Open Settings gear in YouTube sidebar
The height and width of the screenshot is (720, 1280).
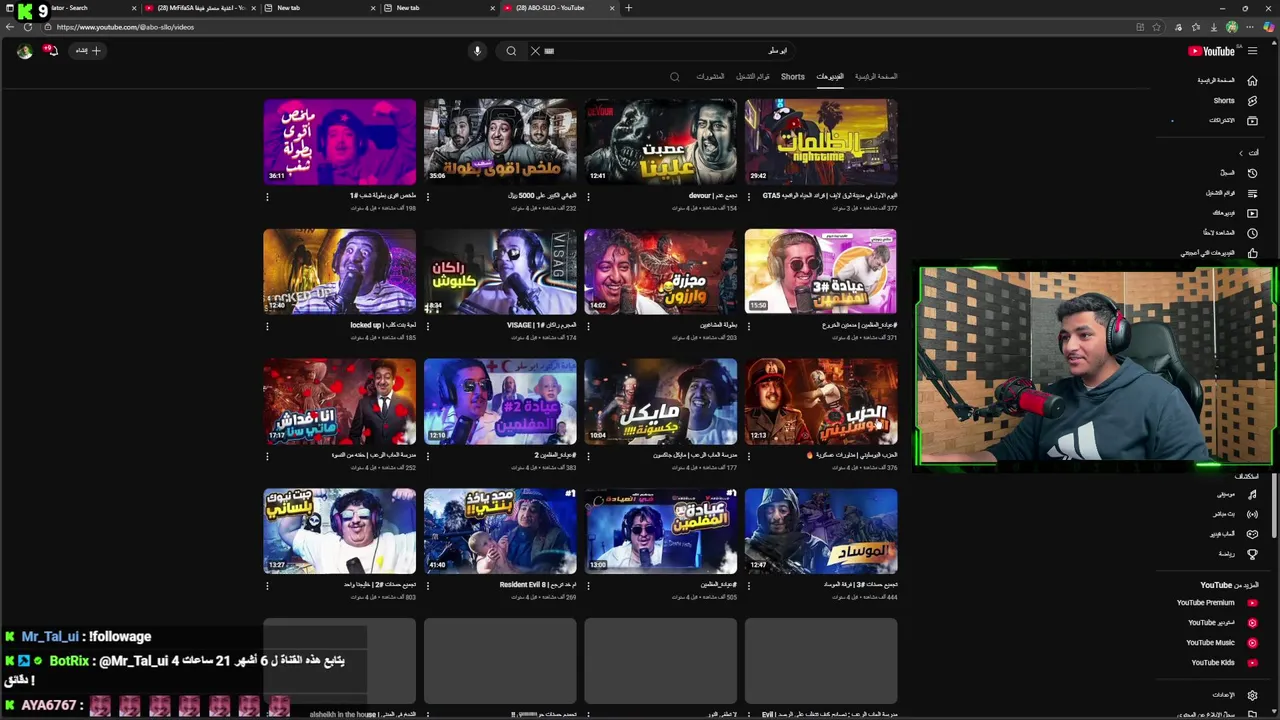(x=1252, y=695)
